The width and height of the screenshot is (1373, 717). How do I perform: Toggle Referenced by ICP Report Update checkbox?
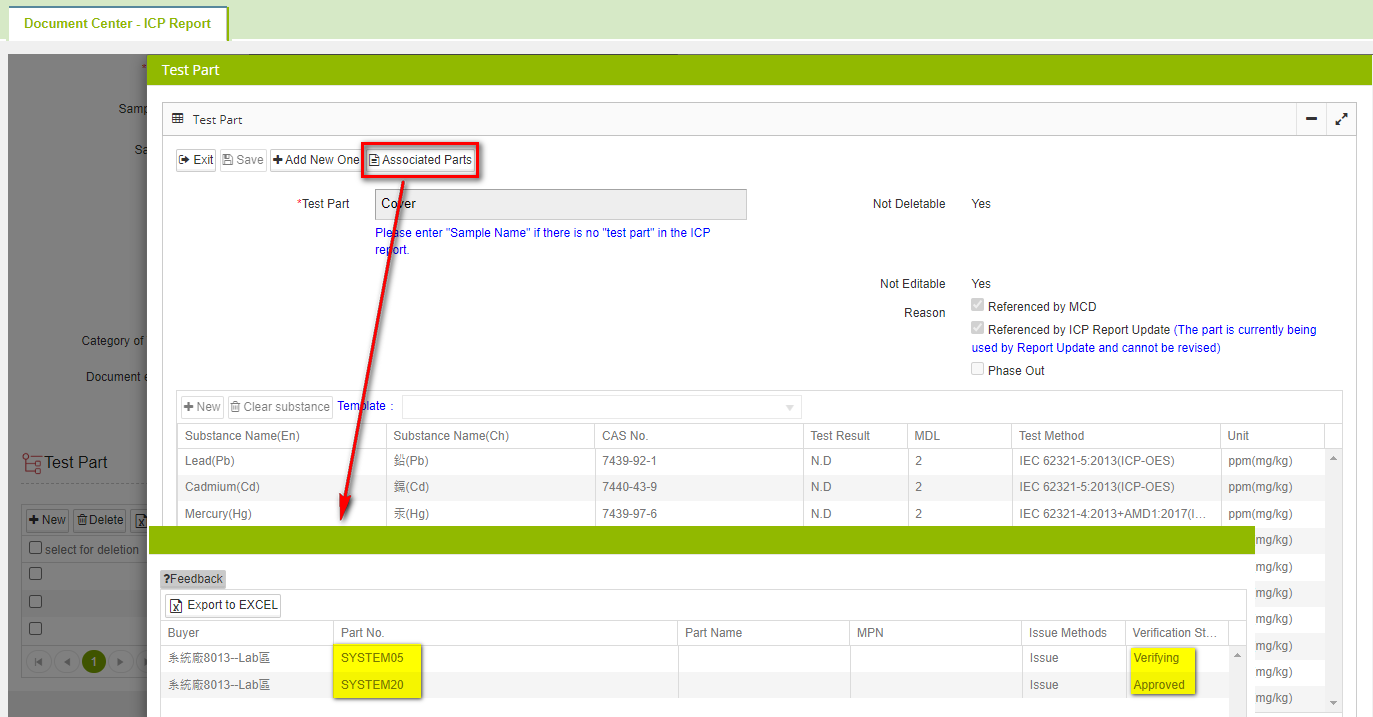click(x=979, y=329)
